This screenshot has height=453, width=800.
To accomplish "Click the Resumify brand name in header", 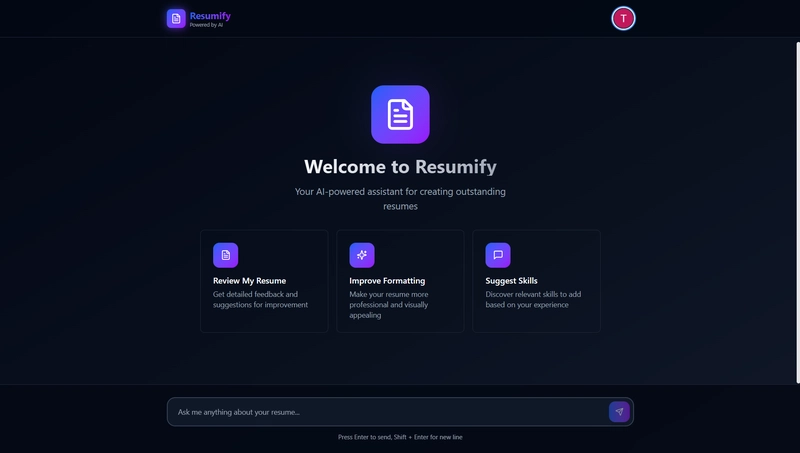I will pos(210,15).
